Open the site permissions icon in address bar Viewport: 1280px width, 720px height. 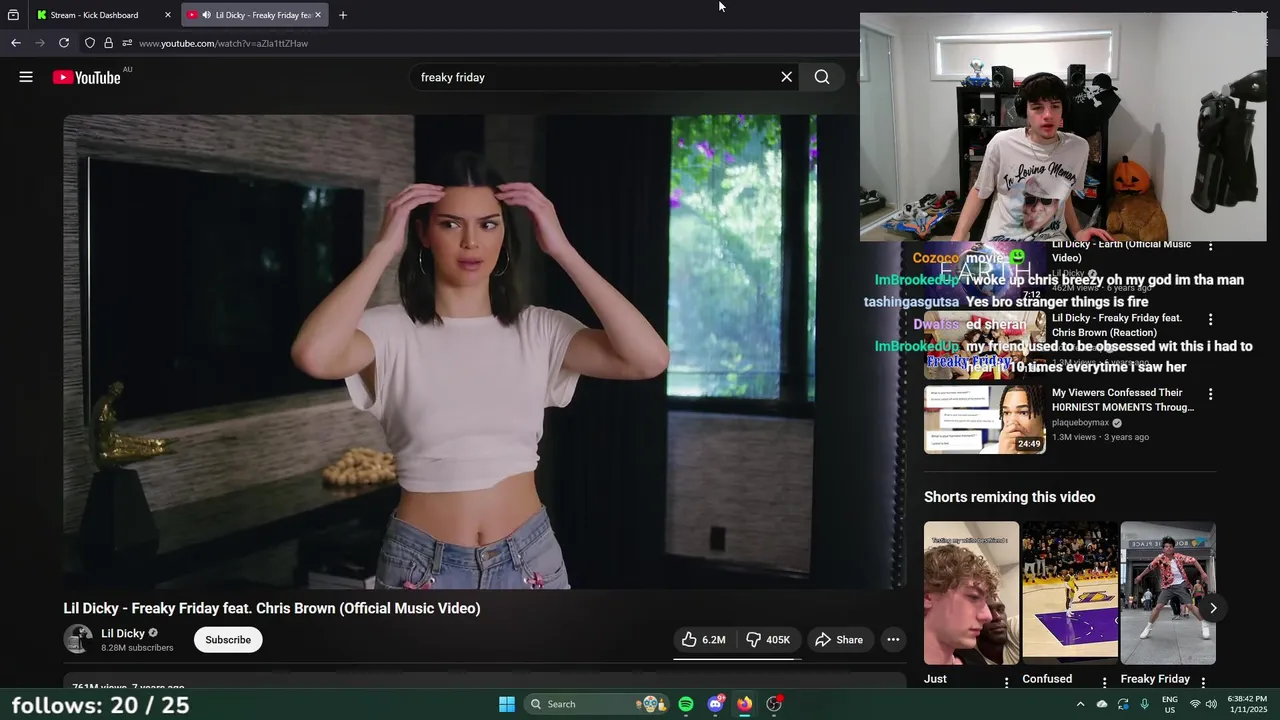(127, 43)
